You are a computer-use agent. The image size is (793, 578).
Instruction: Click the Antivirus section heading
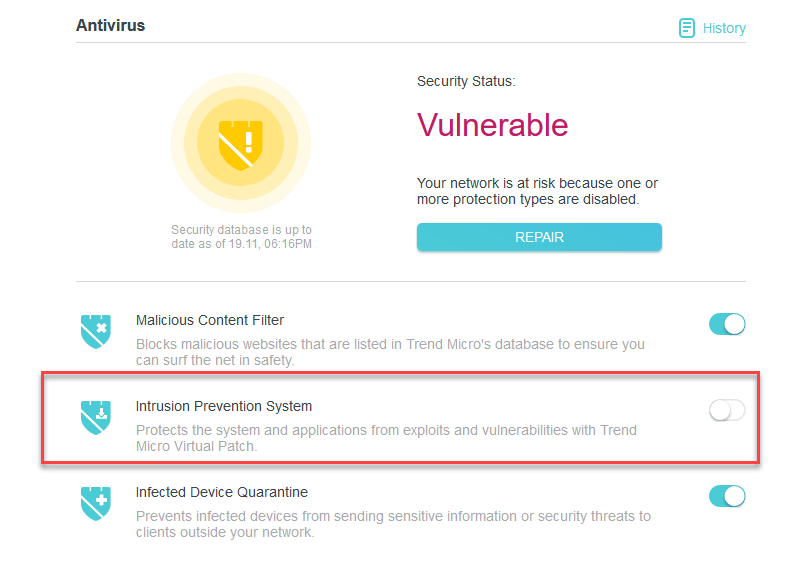110,25
